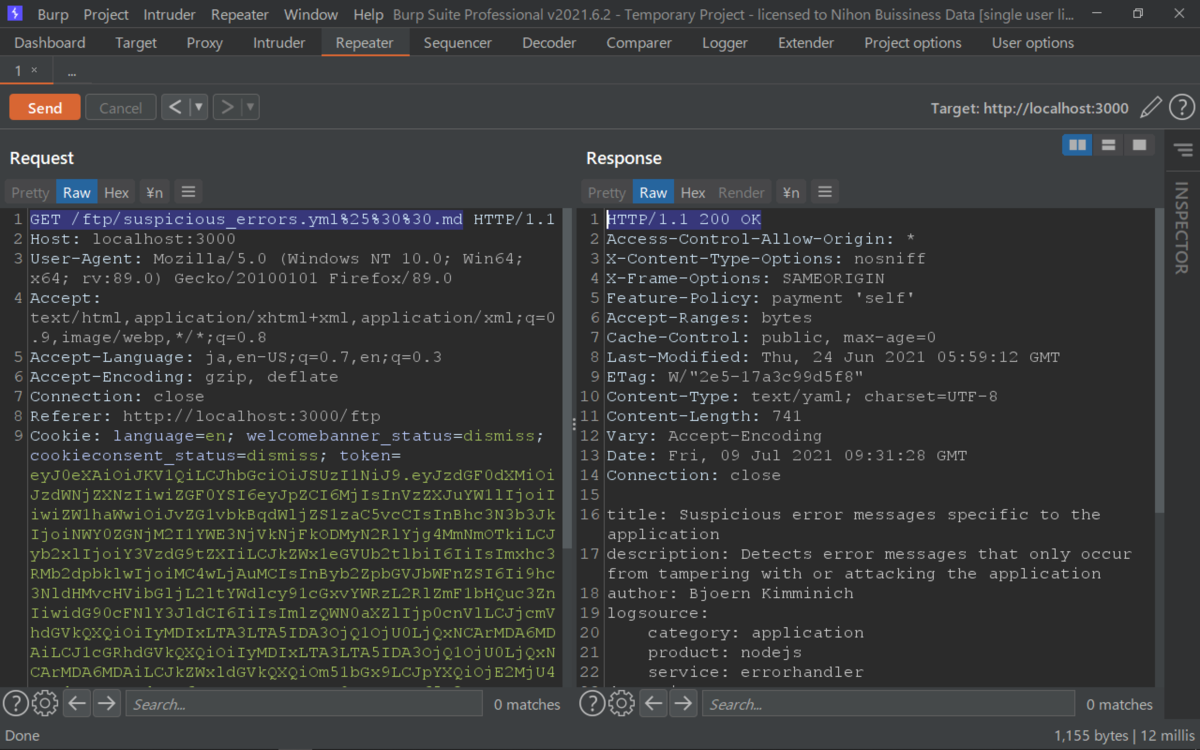Open the Intruder menu

170,14
